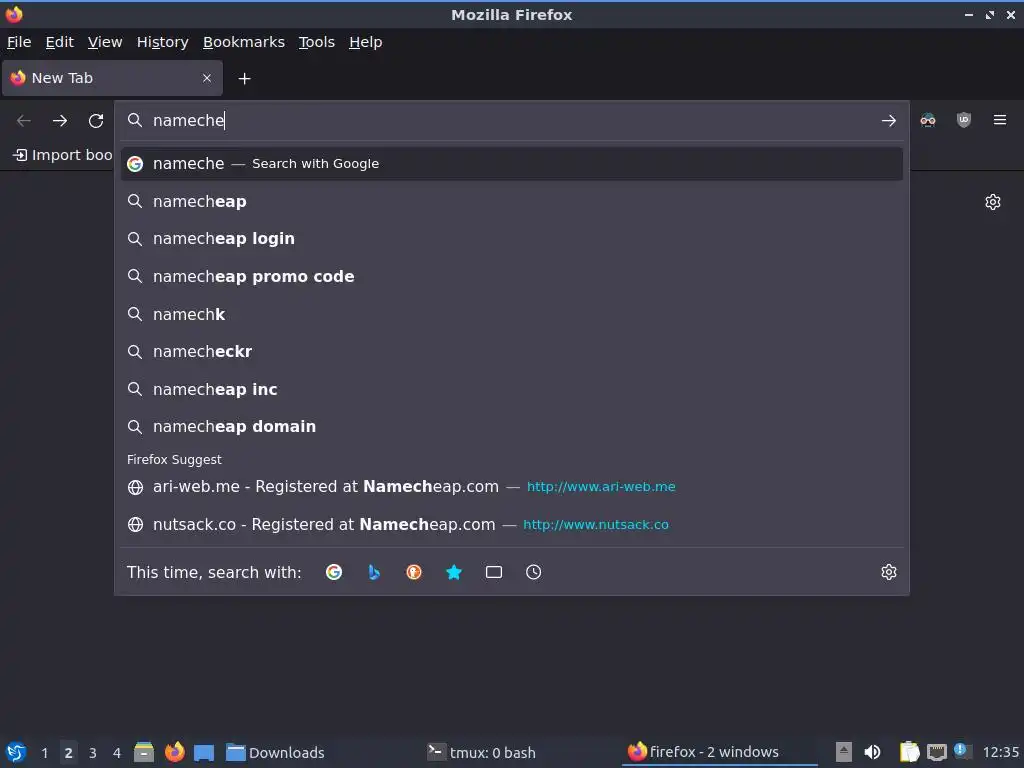
Task: Open the Edit menu
Action: tap(59, 42)
